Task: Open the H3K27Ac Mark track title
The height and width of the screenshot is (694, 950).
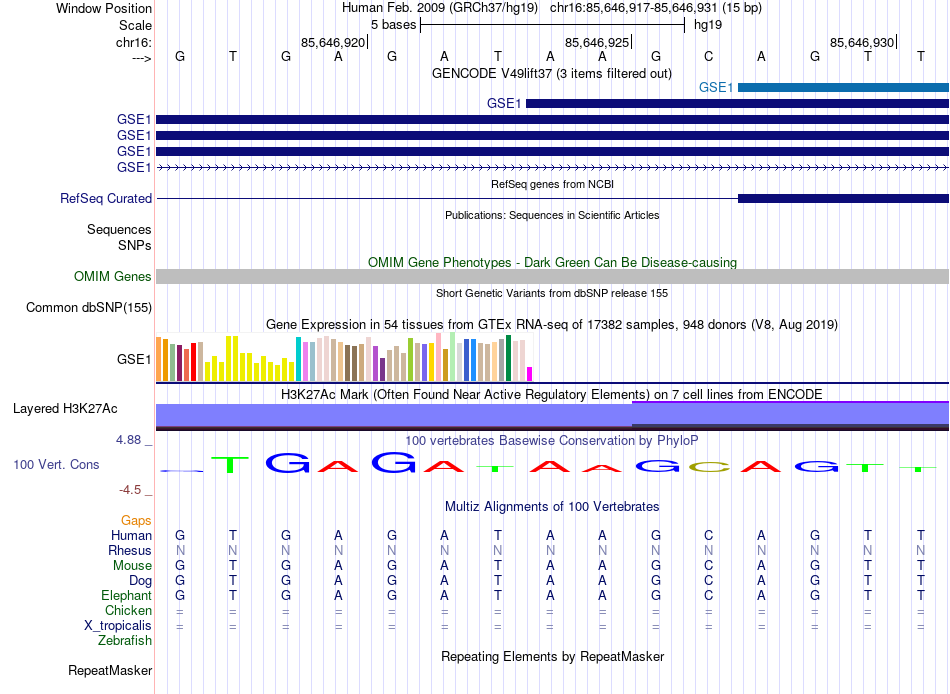Action: 552,395
